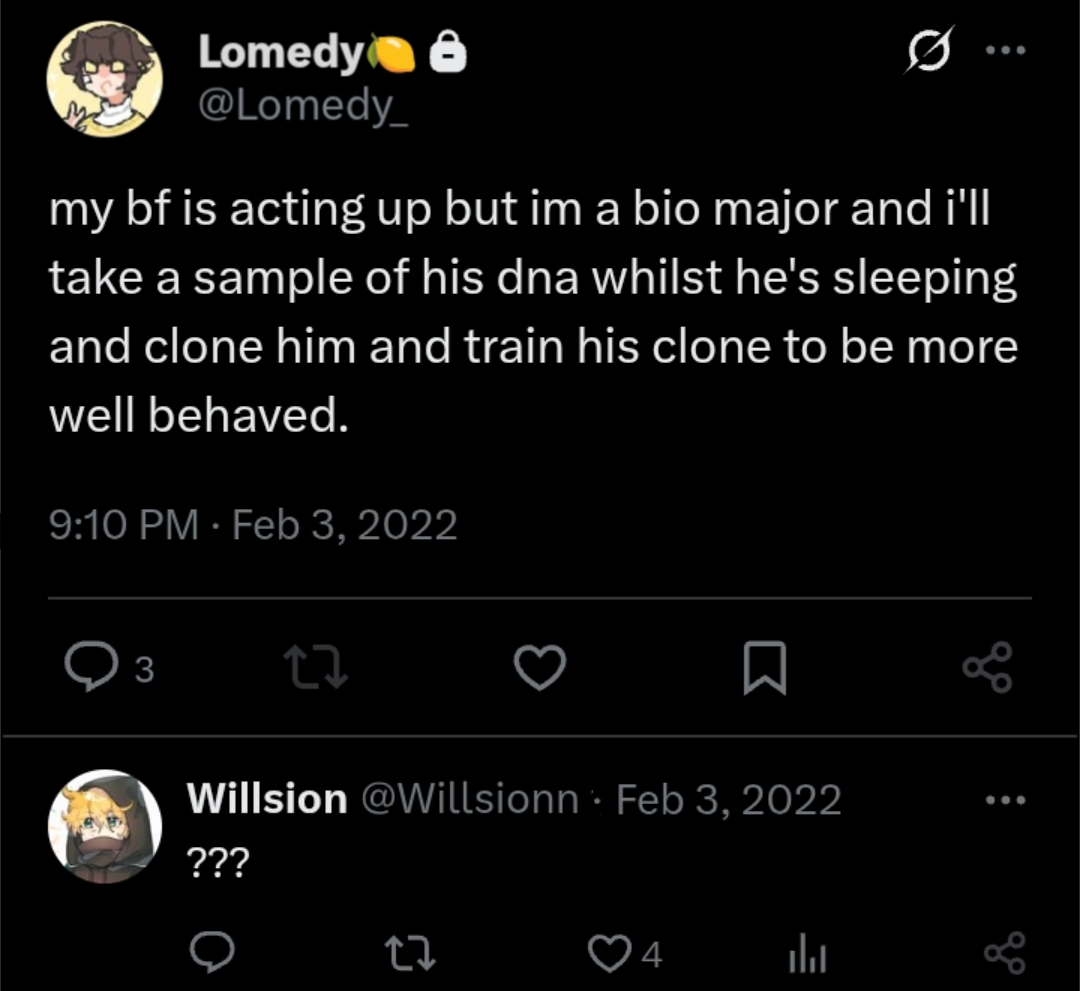Open more options on Willsion's reply
The height and width of the screenshot is (991, 1080).
1006,800
